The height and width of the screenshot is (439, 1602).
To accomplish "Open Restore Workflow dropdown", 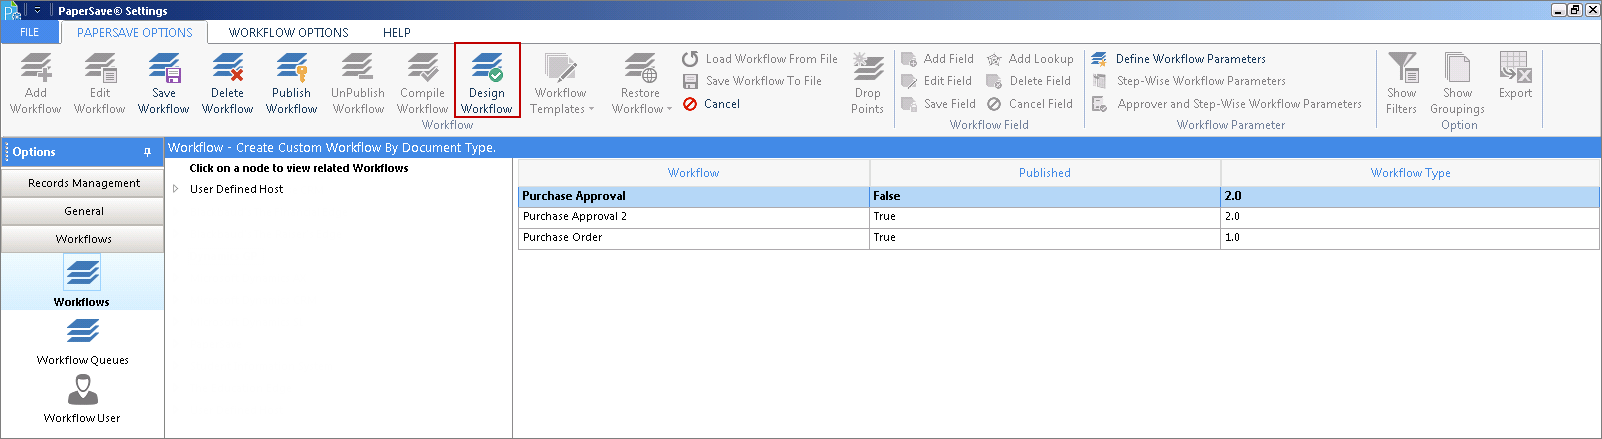I will point(641,83).
